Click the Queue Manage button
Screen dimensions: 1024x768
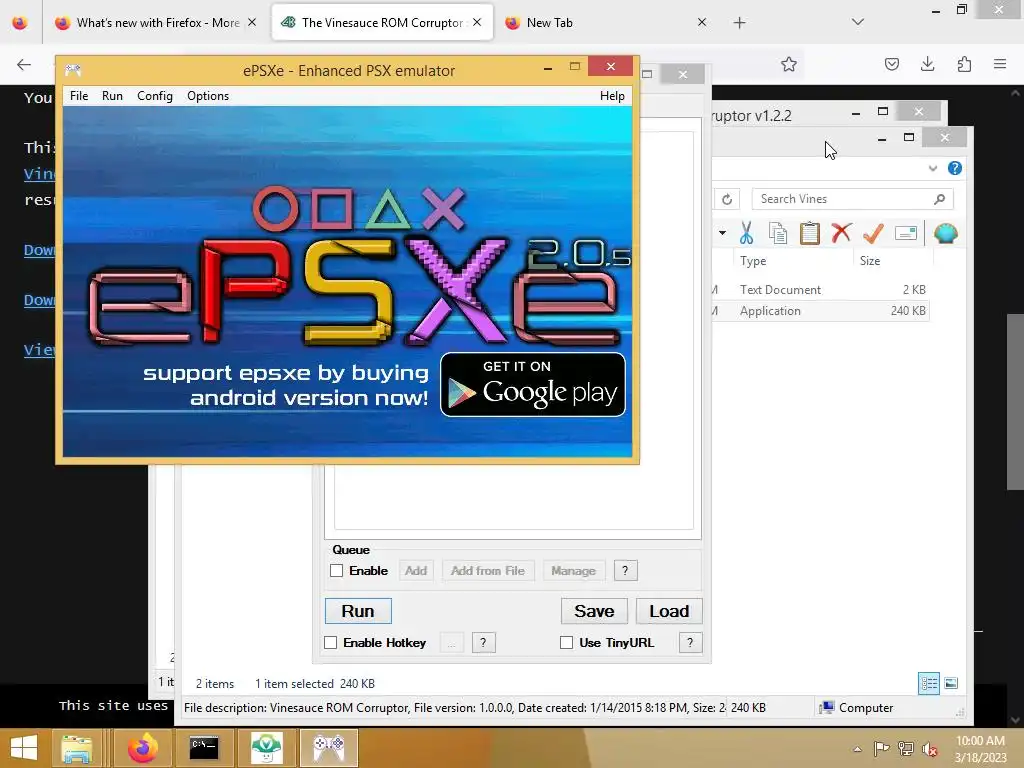pyautogui.click(x=573, y=571)
